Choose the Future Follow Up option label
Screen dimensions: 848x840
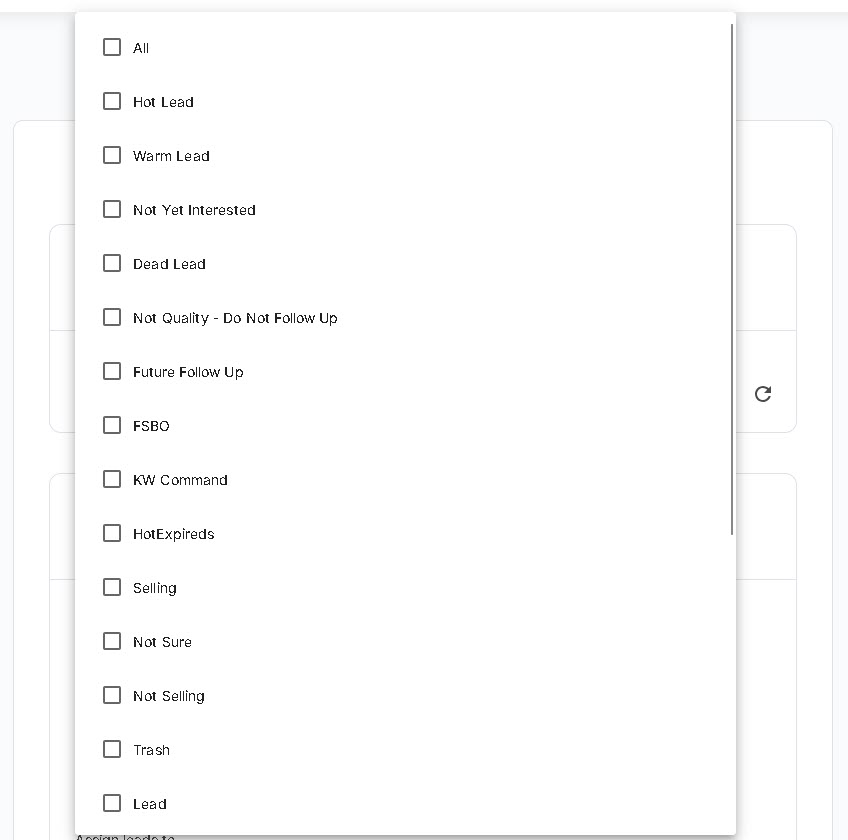188,372
